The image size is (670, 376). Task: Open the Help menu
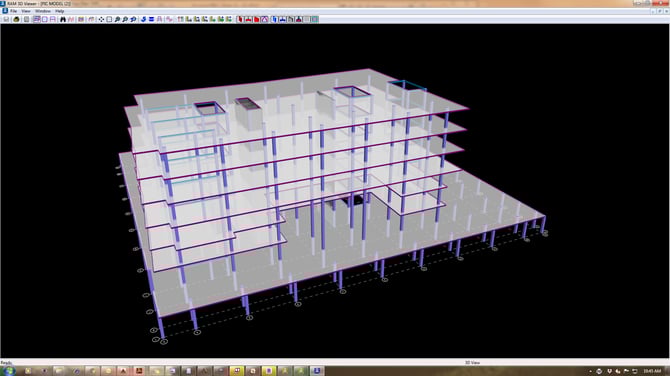coord(59,11)
